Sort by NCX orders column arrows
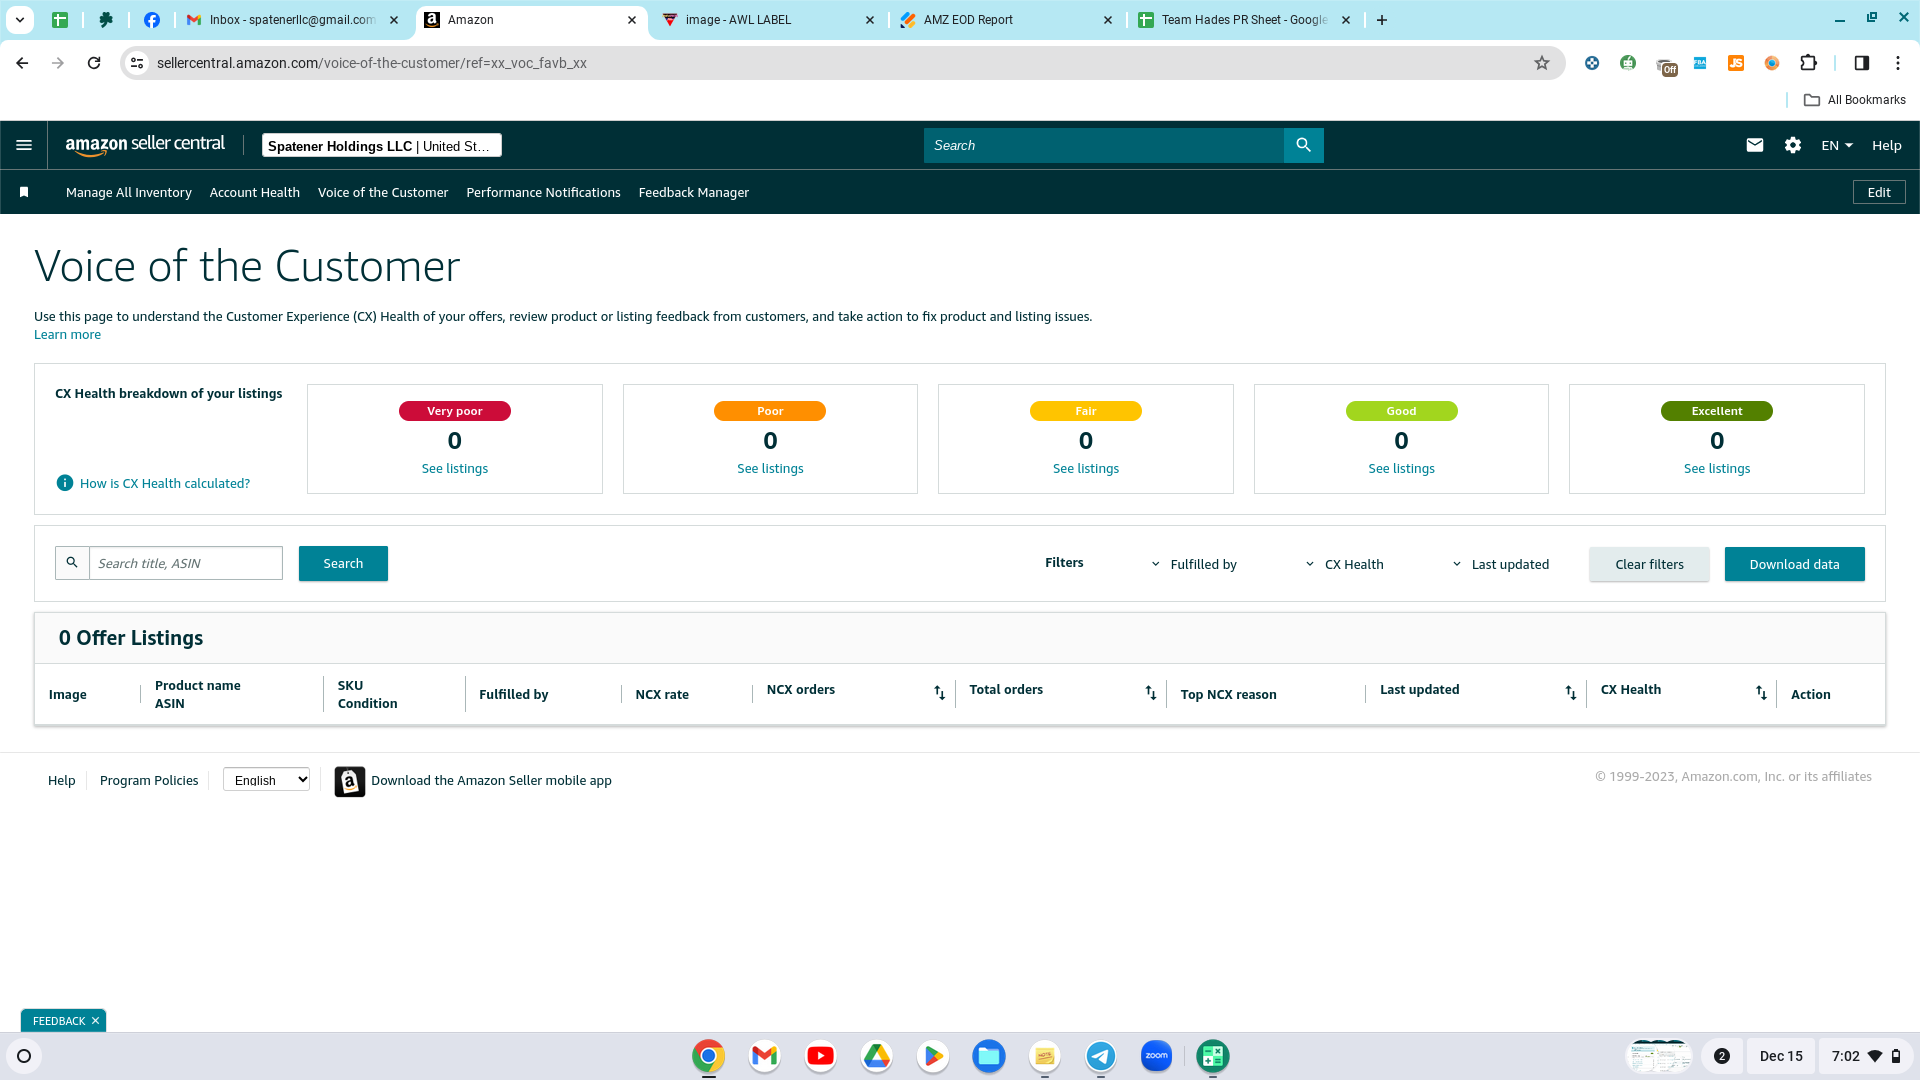This screenshot has width=1920, height=1080. [939, 693]
